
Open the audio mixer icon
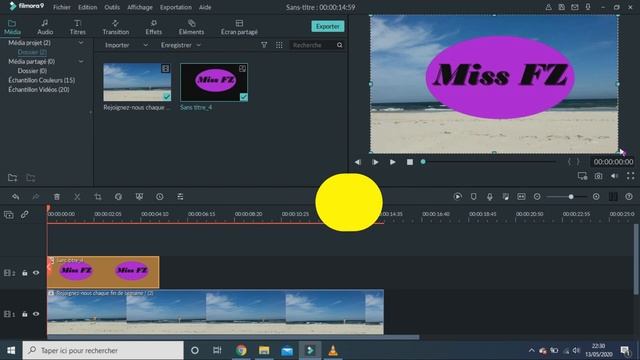click(505, 197)
